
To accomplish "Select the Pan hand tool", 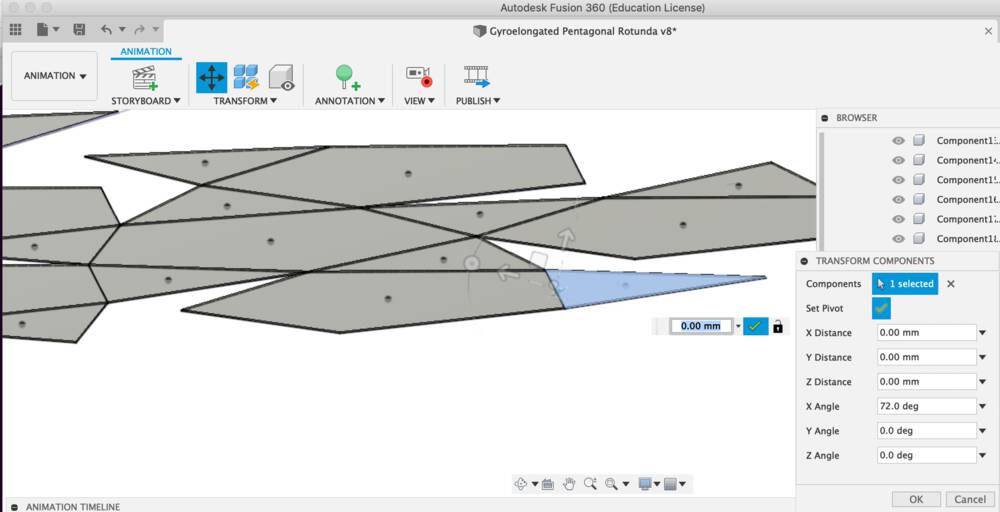I will (569, 484).
